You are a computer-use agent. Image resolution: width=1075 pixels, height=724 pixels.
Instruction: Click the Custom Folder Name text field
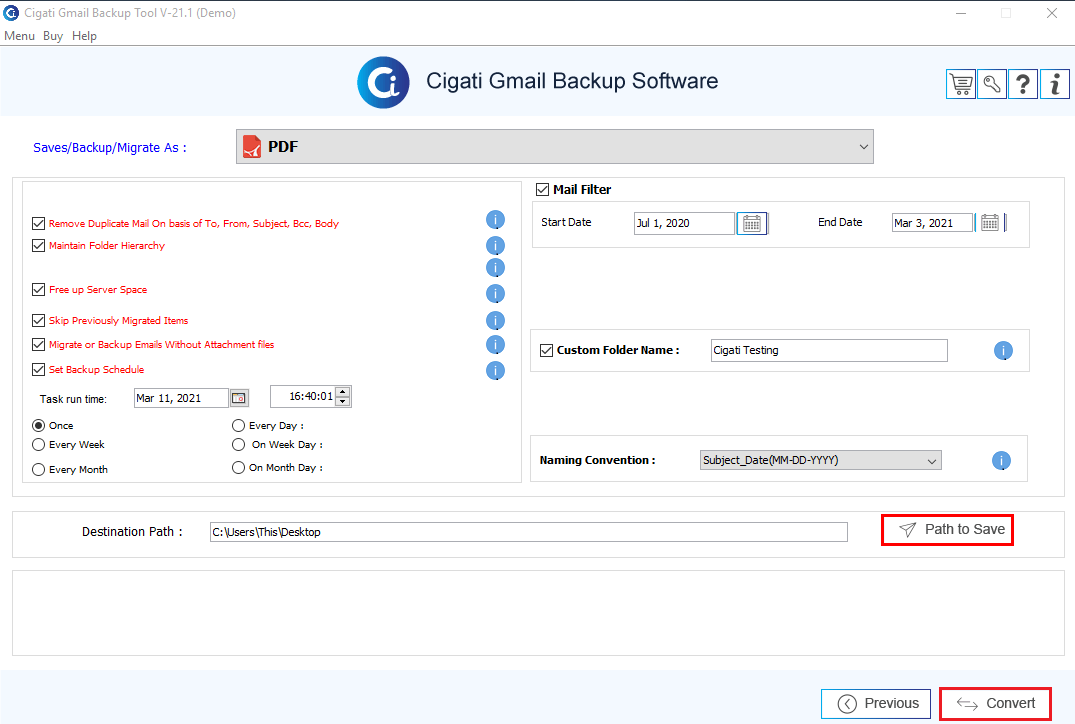[829, 350]
